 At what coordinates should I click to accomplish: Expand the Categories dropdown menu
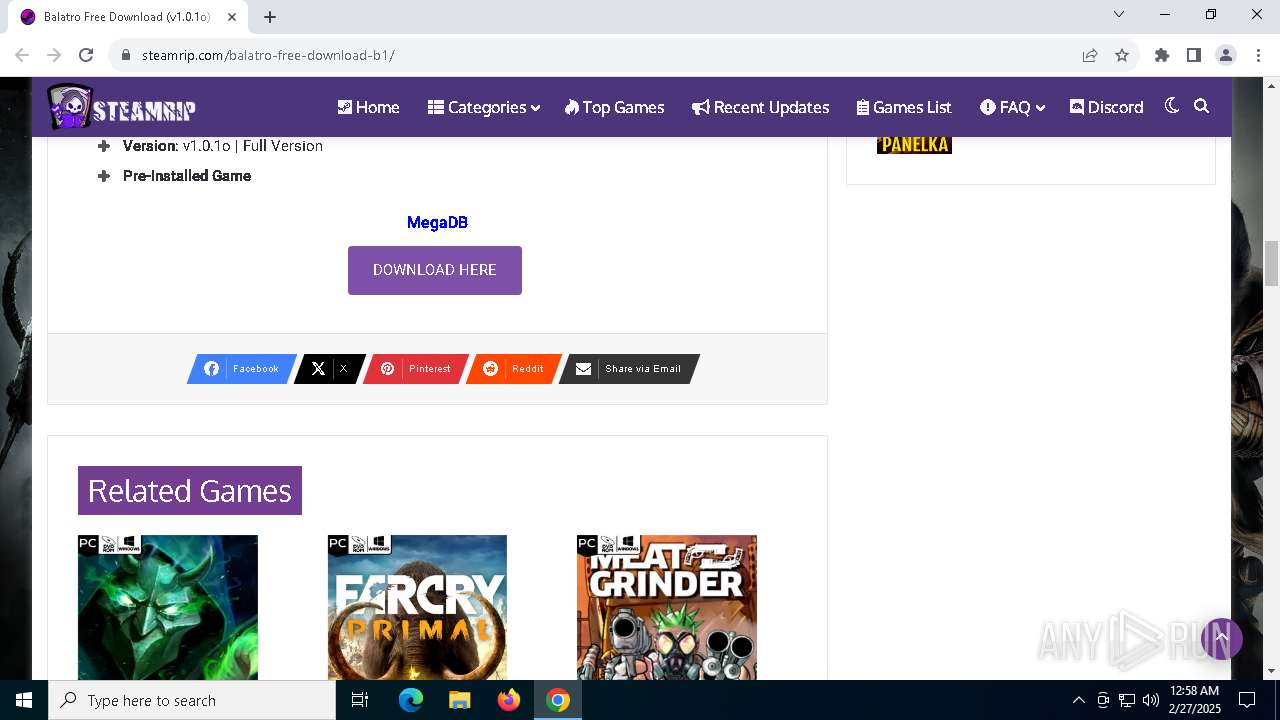click(484, 107)
